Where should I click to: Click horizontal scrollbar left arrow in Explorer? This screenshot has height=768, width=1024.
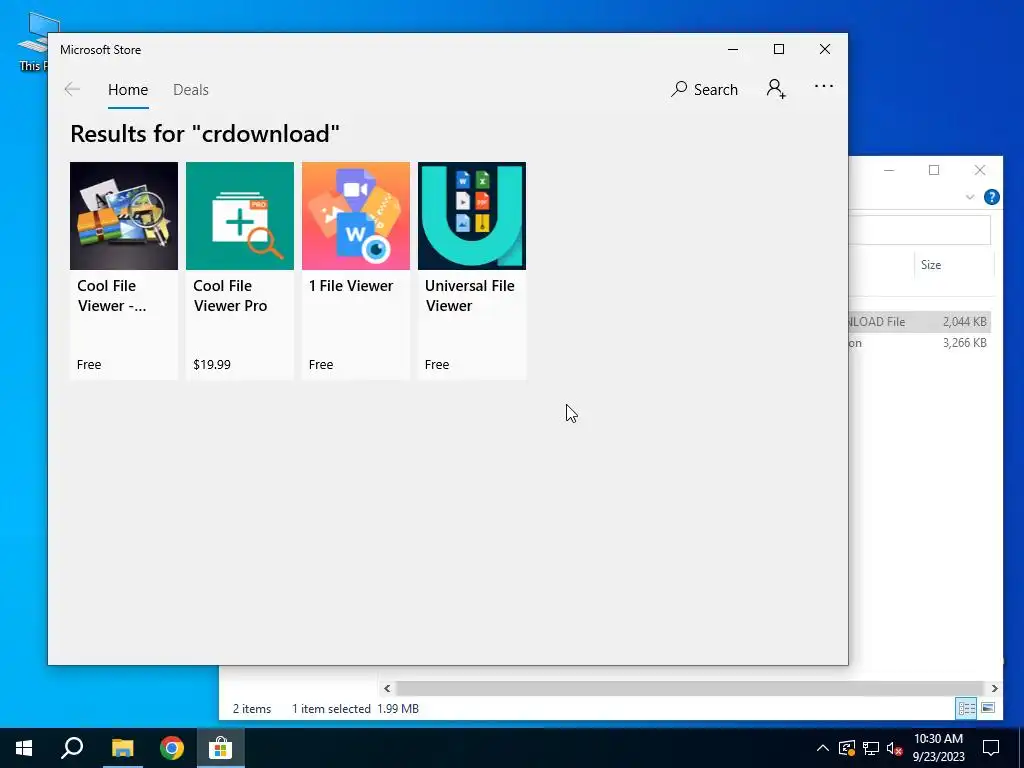pyautogui.click(x=387, y=688)
